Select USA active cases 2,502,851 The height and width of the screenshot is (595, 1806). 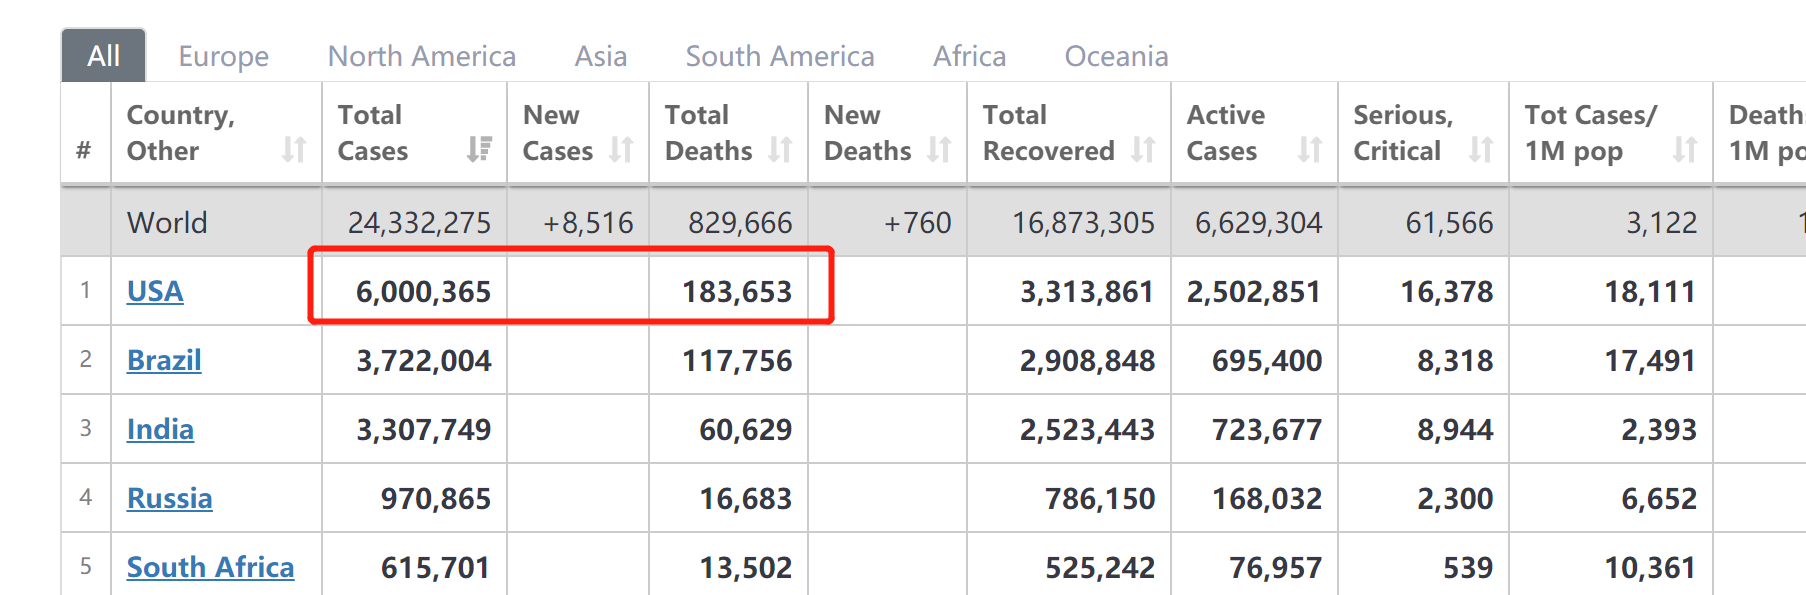(1254, 291)
